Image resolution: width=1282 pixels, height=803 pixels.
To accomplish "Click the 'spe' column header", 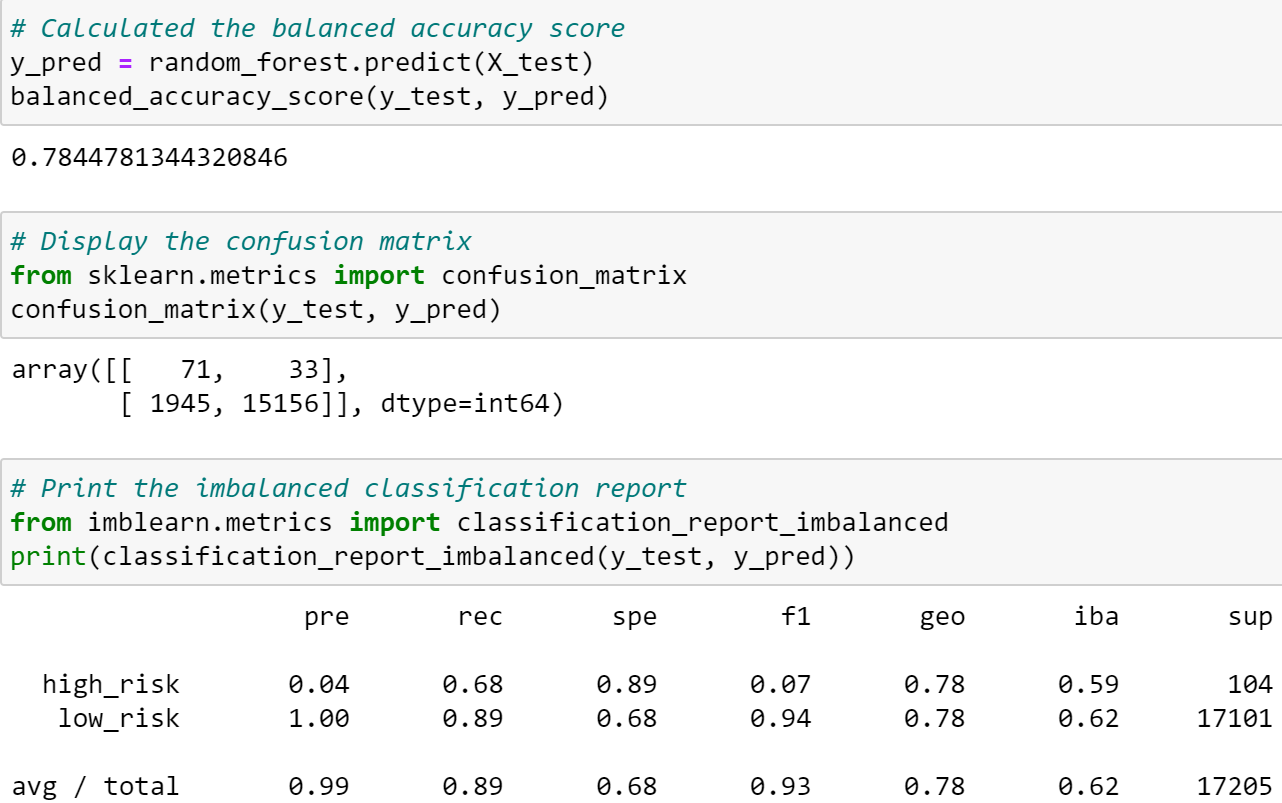I will (634, 618).
